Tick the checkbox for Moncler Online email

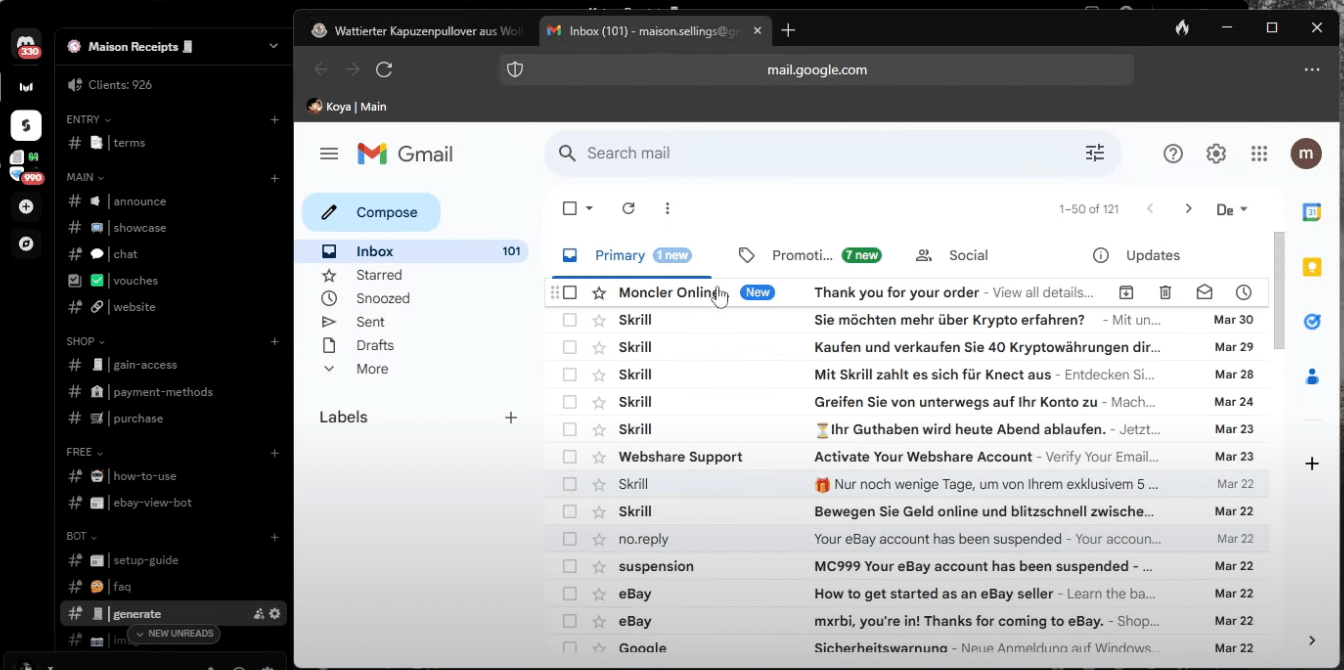point(570,293)
